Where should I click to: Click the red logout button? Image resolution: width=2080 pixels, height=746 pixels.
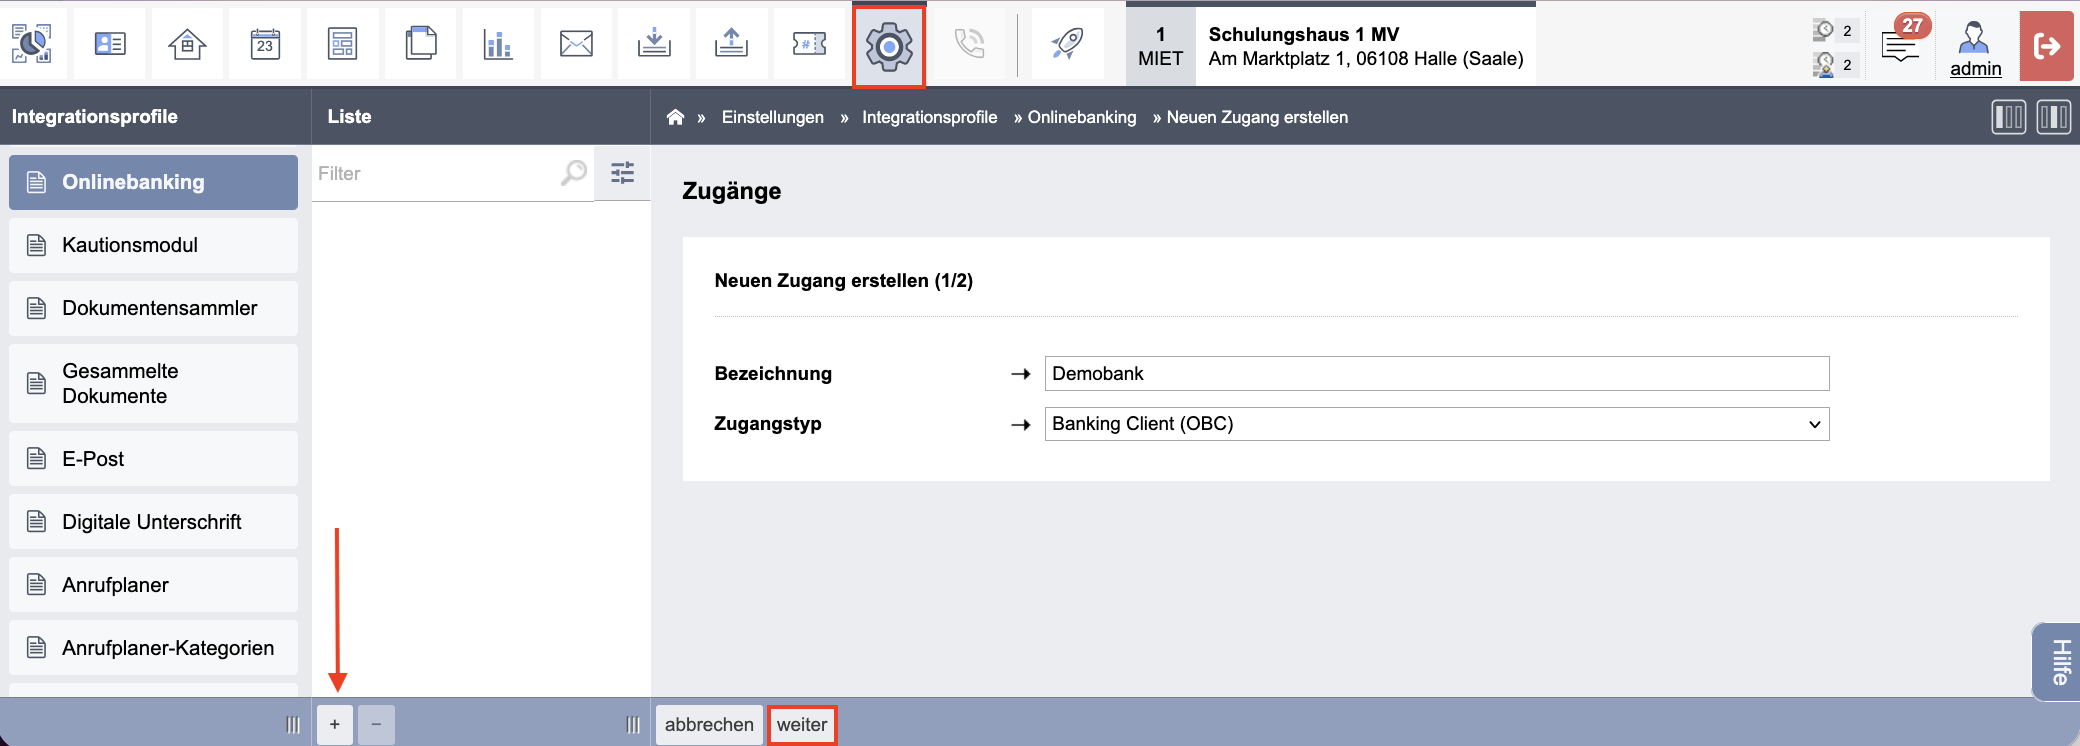(x=2047, y=46)
